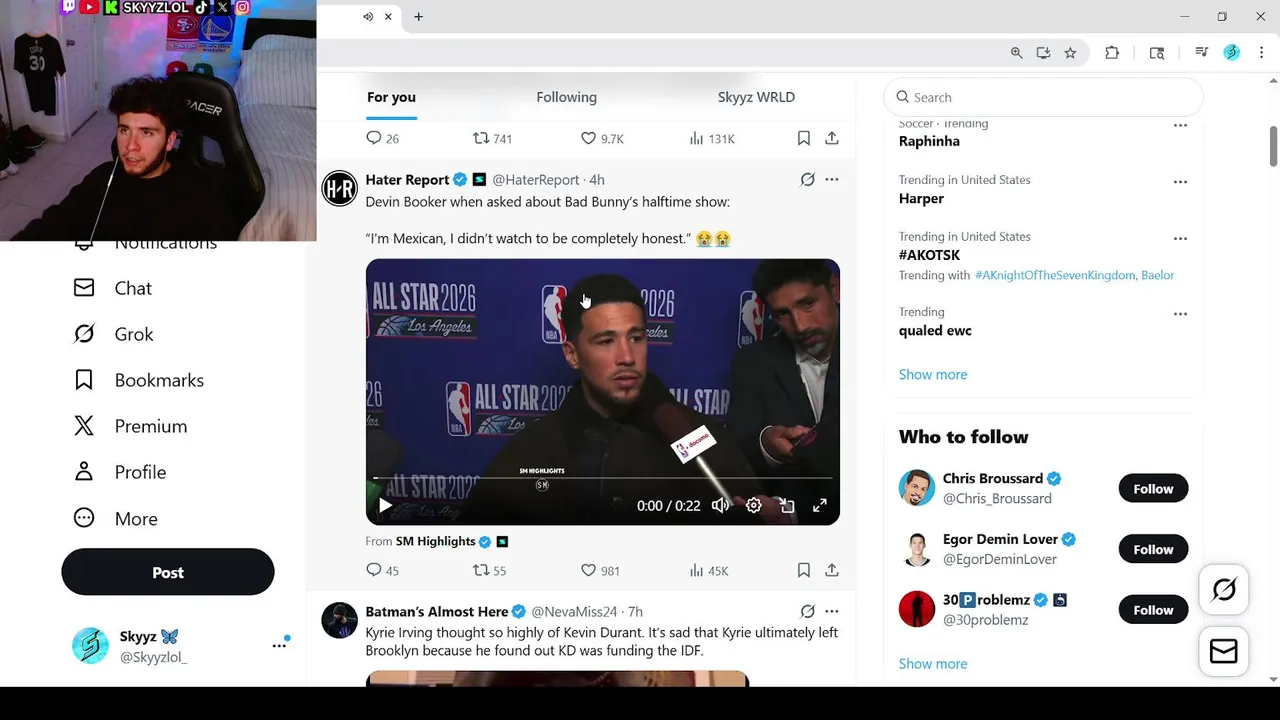The image size is (1280, 720).
Task: Follow Chris Broussard
Action: click(1153, 489)
